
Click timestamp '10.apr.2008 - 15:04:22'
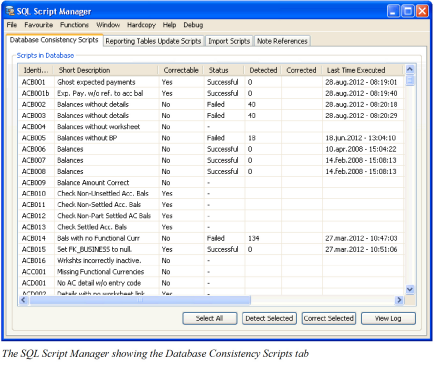[x=361, y=149]
